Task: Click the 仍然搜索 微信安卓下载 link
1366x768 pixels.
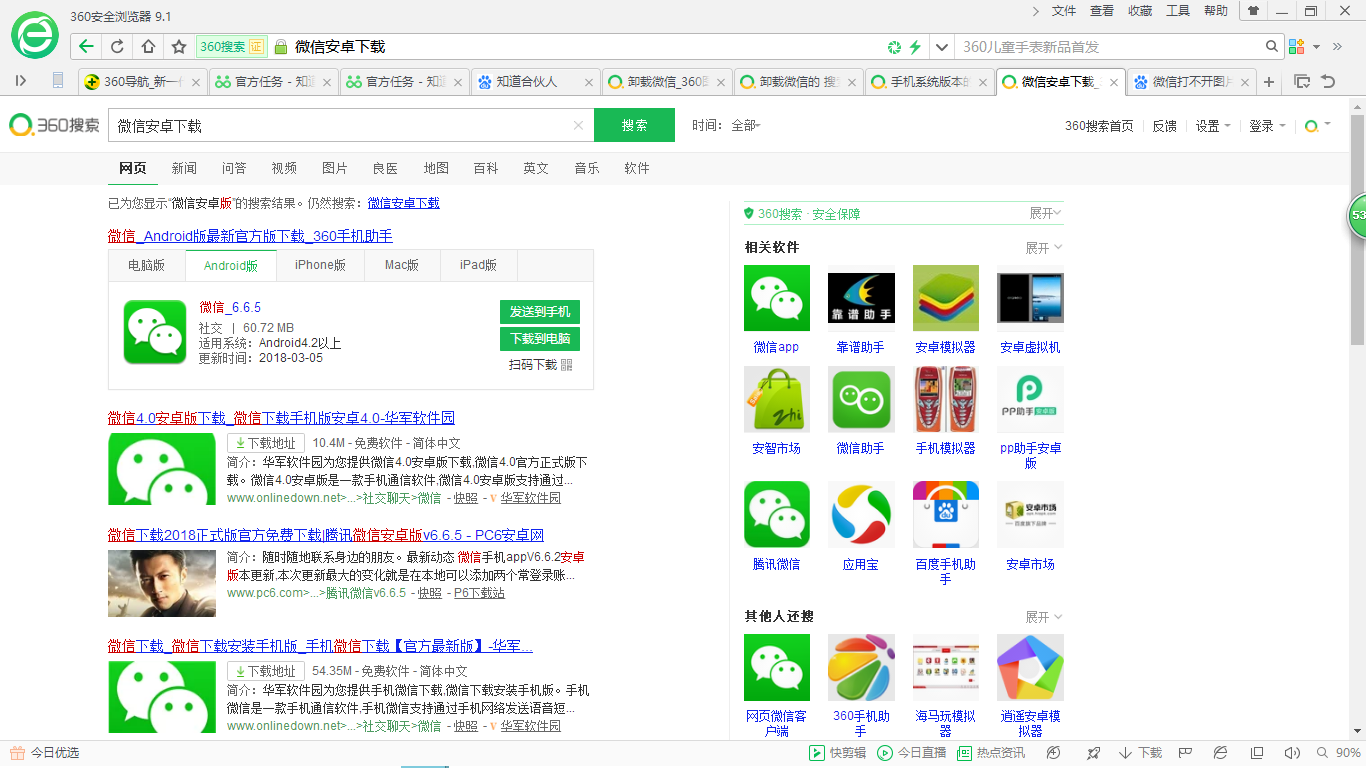Action: (403, 203)
